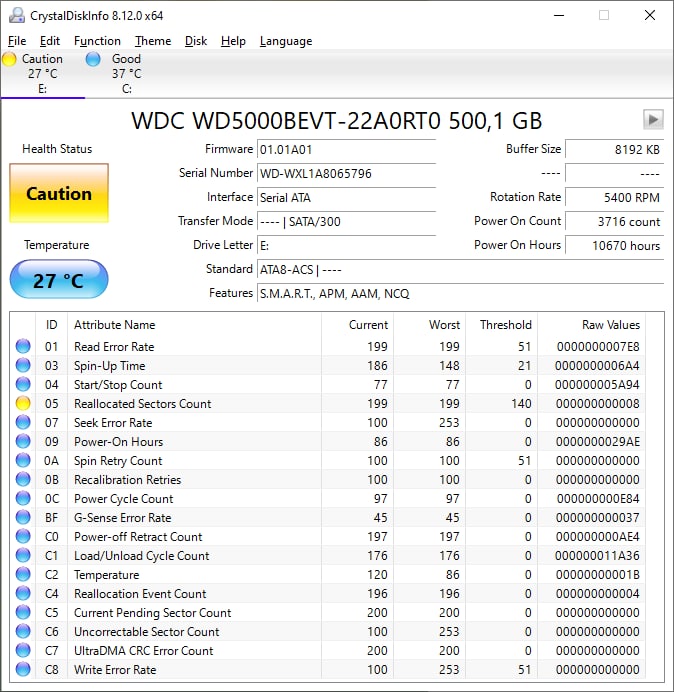Viewport: 674px width, 692px height.
Task: Click the Worst column header
Action: click(x=429, y=325)
